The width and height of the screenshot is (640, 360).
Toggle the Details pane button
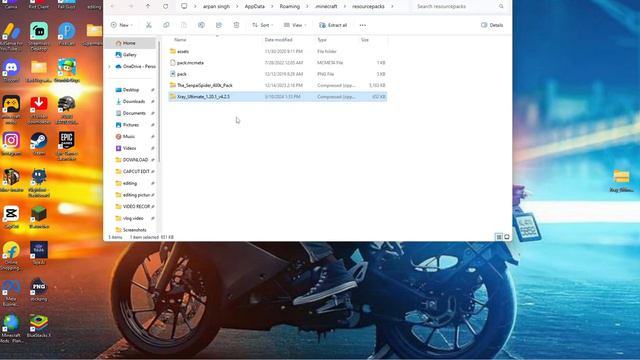click(x=492, y=25)
